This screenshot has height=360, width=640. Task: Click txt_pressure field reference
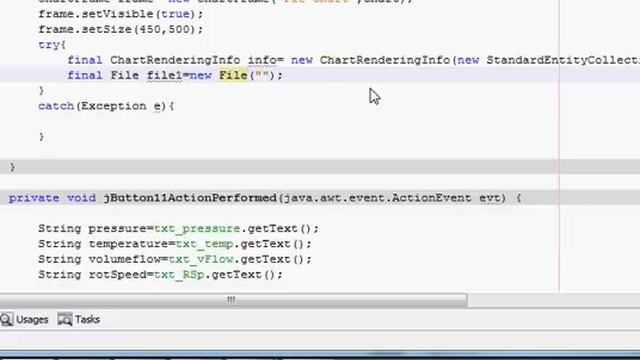pyautogui.click(x=197, y=229)
